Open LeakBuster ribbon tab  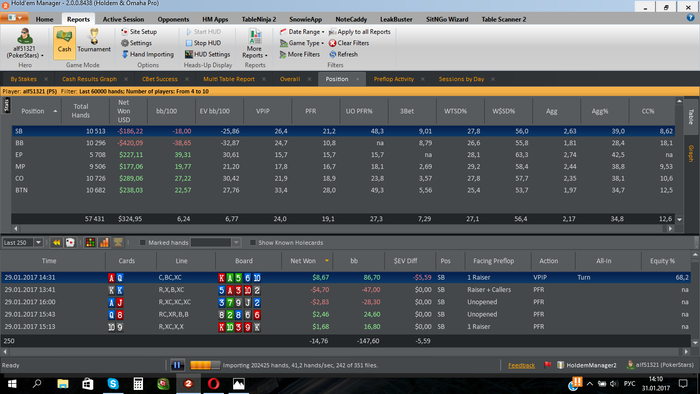click(x=396, y=19)
